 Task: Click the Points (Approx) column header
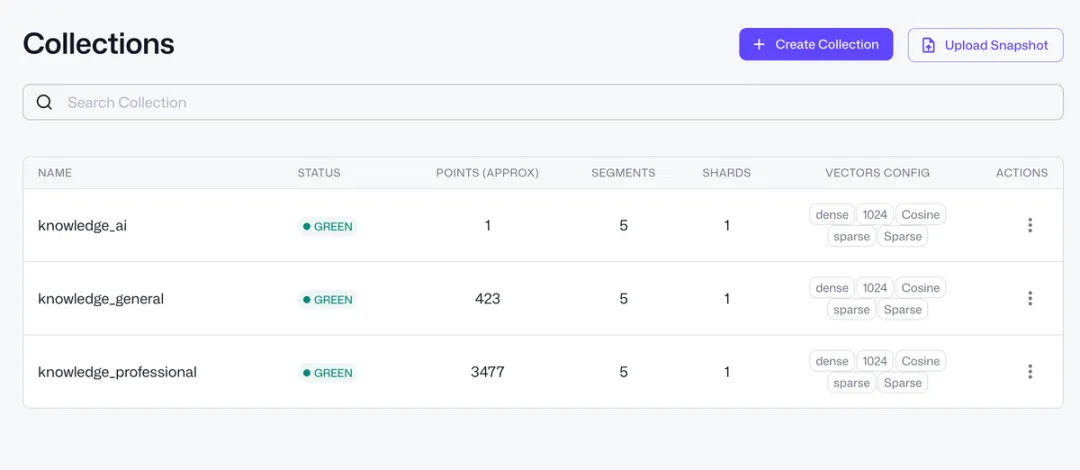point(487,173)
